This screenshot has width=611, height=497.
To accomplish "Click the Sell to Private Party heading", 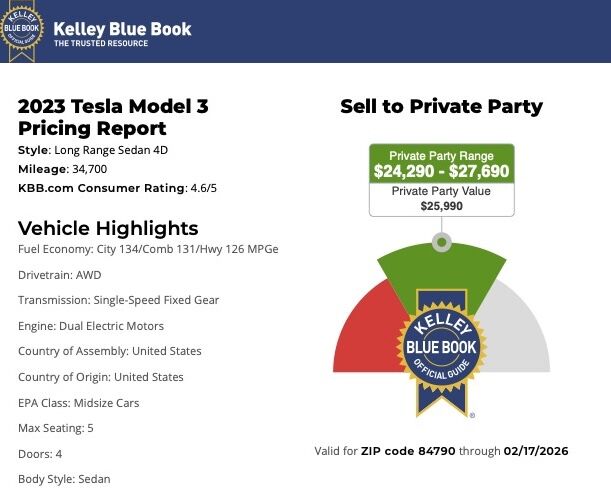I will 441,106.
